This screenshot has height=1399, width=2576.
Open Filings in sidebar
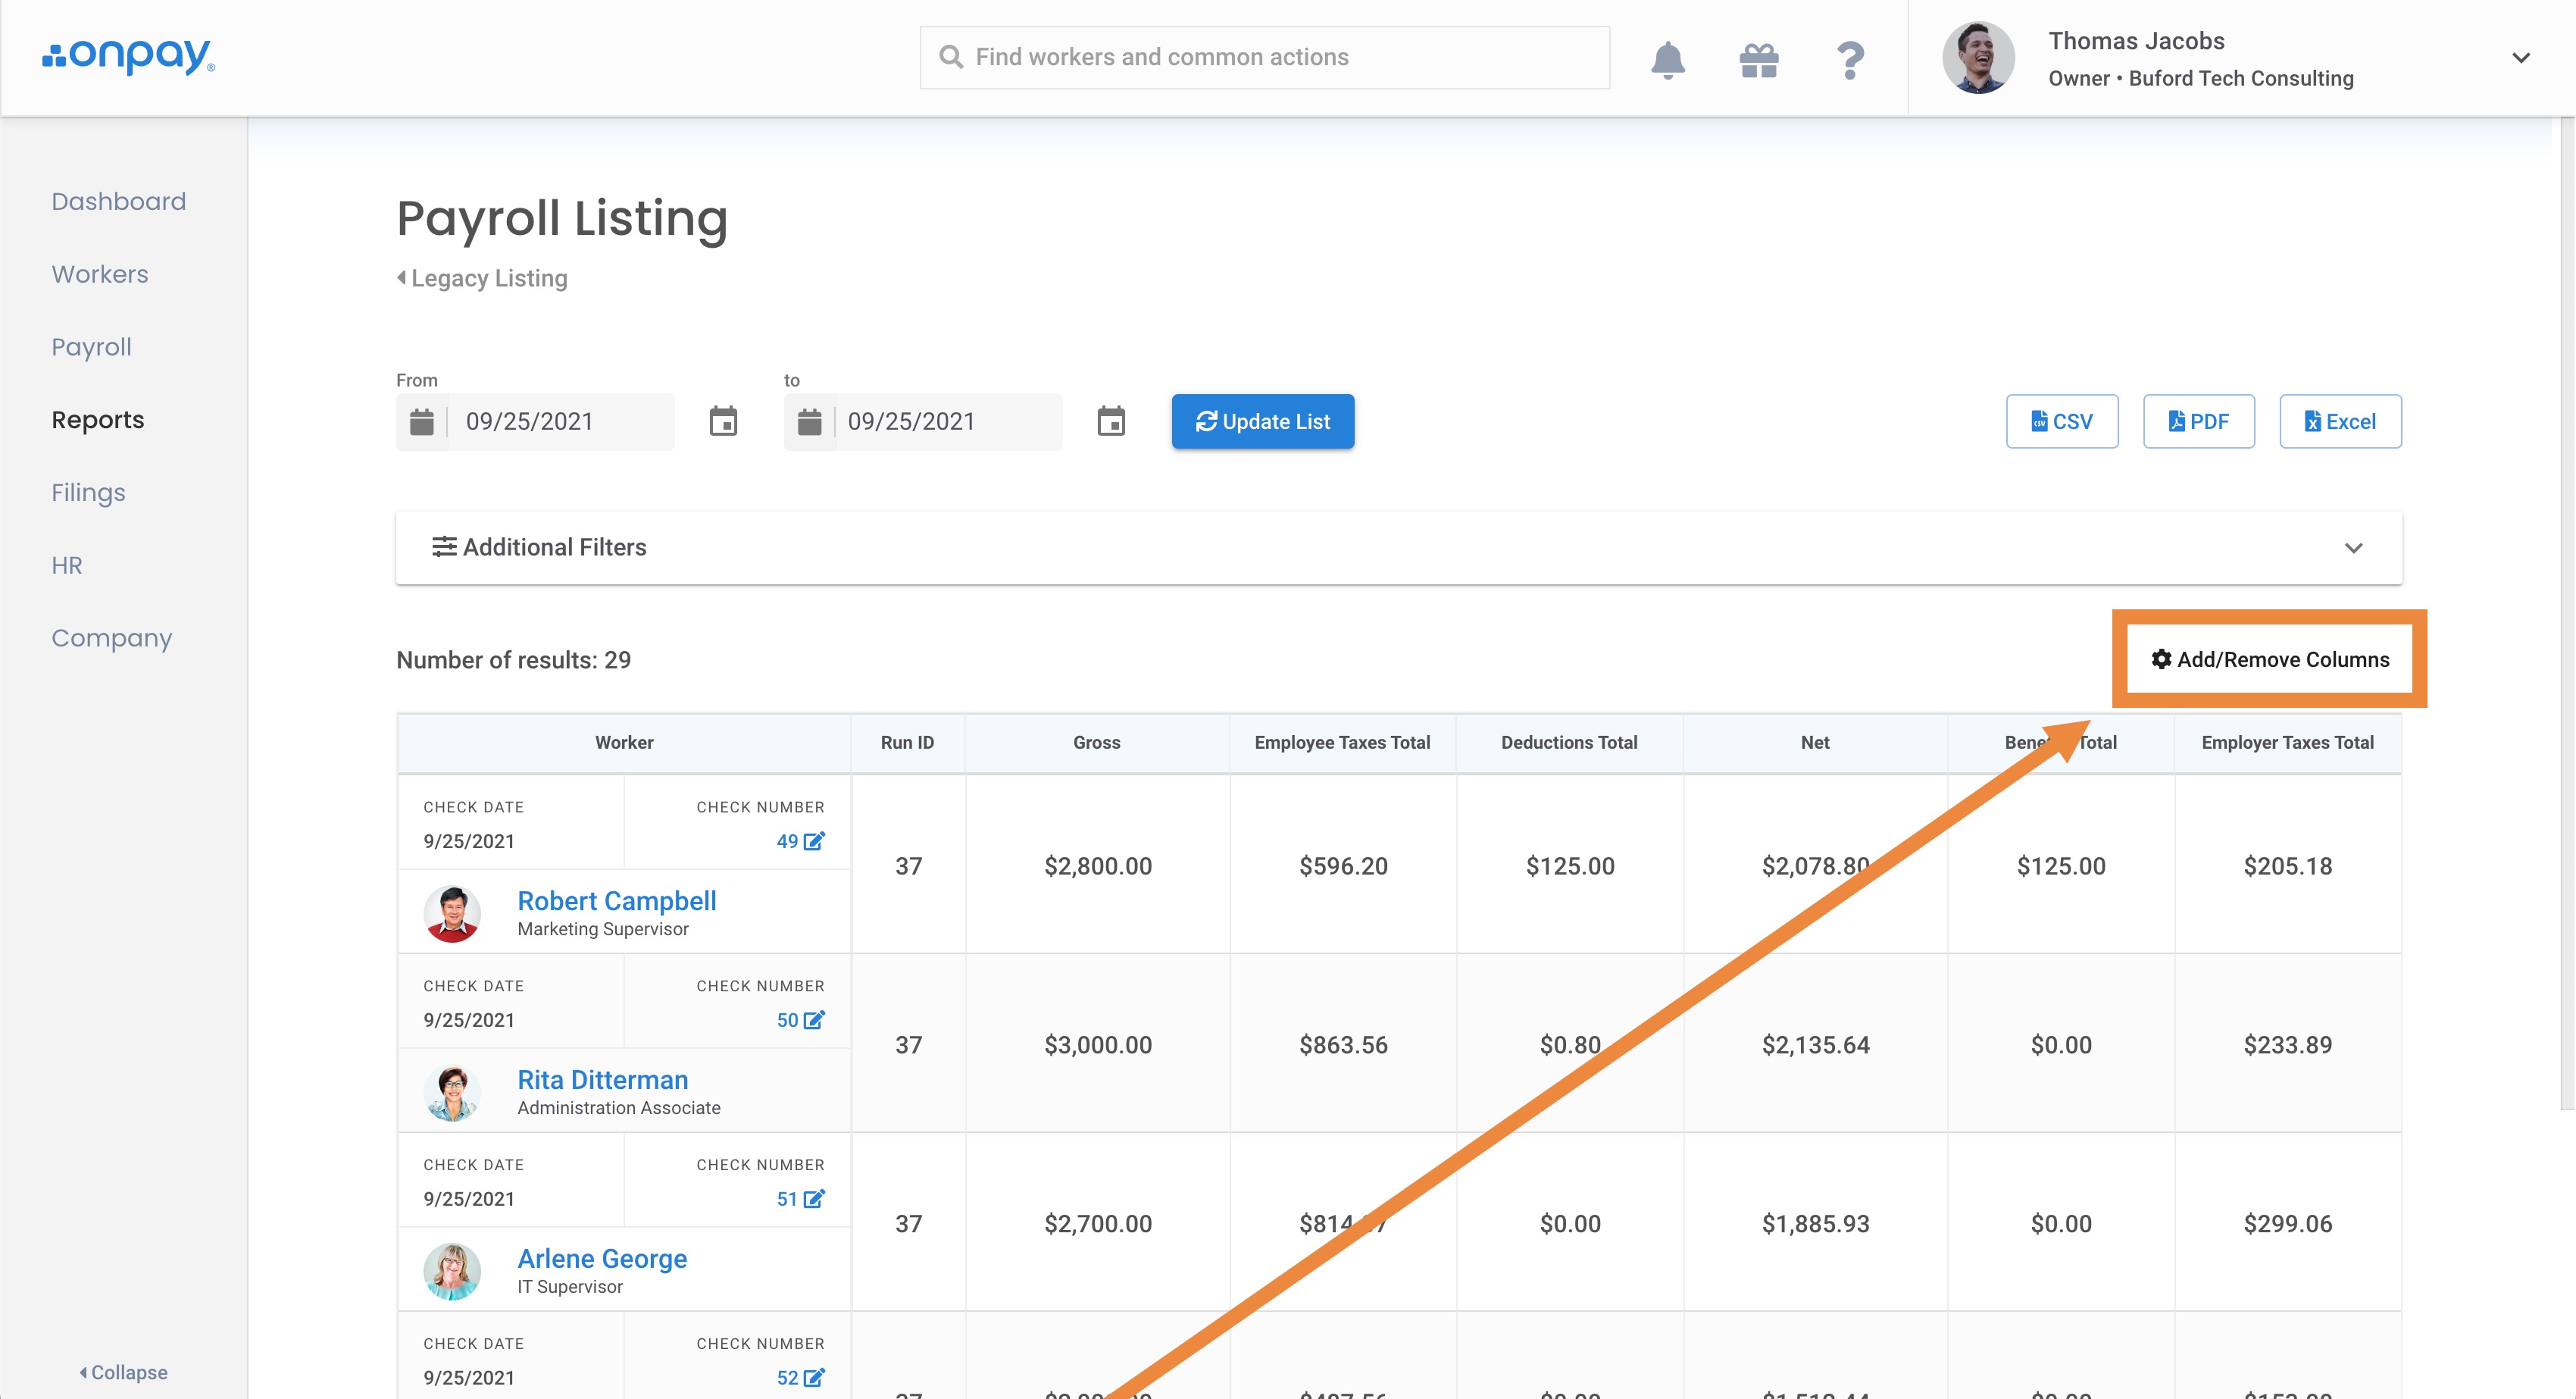click(89, 493)
